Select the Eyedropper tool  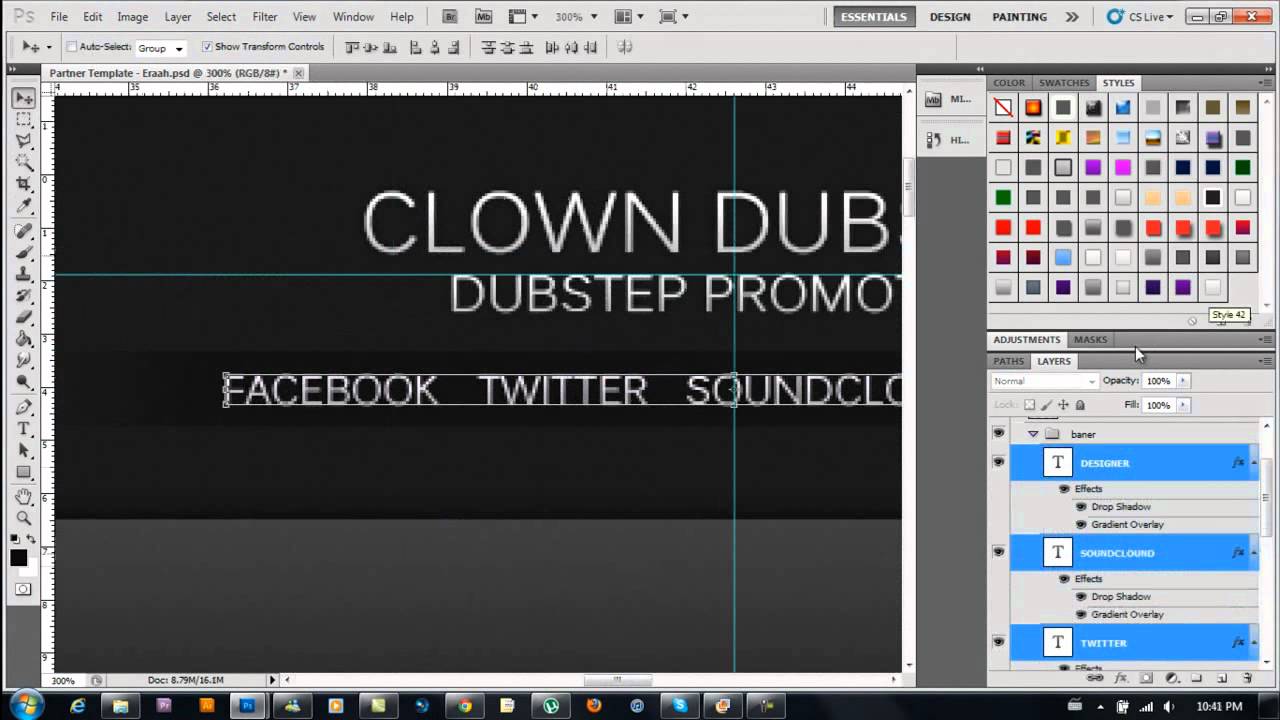[x=24, y=205]
